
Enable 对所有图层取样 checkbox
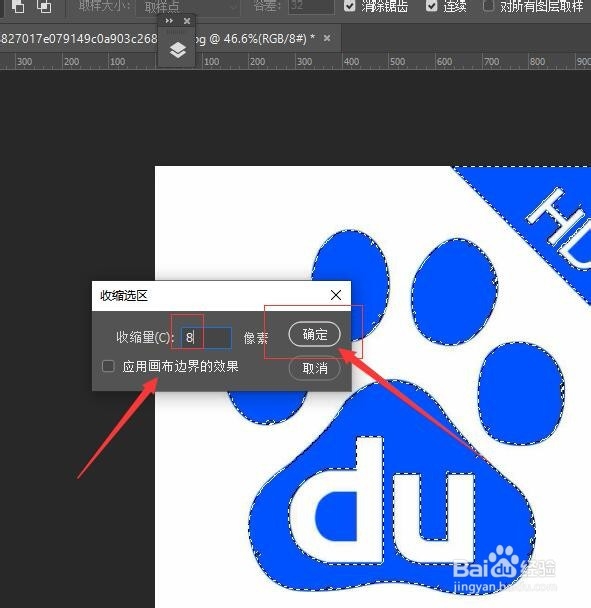click(488, 5)
